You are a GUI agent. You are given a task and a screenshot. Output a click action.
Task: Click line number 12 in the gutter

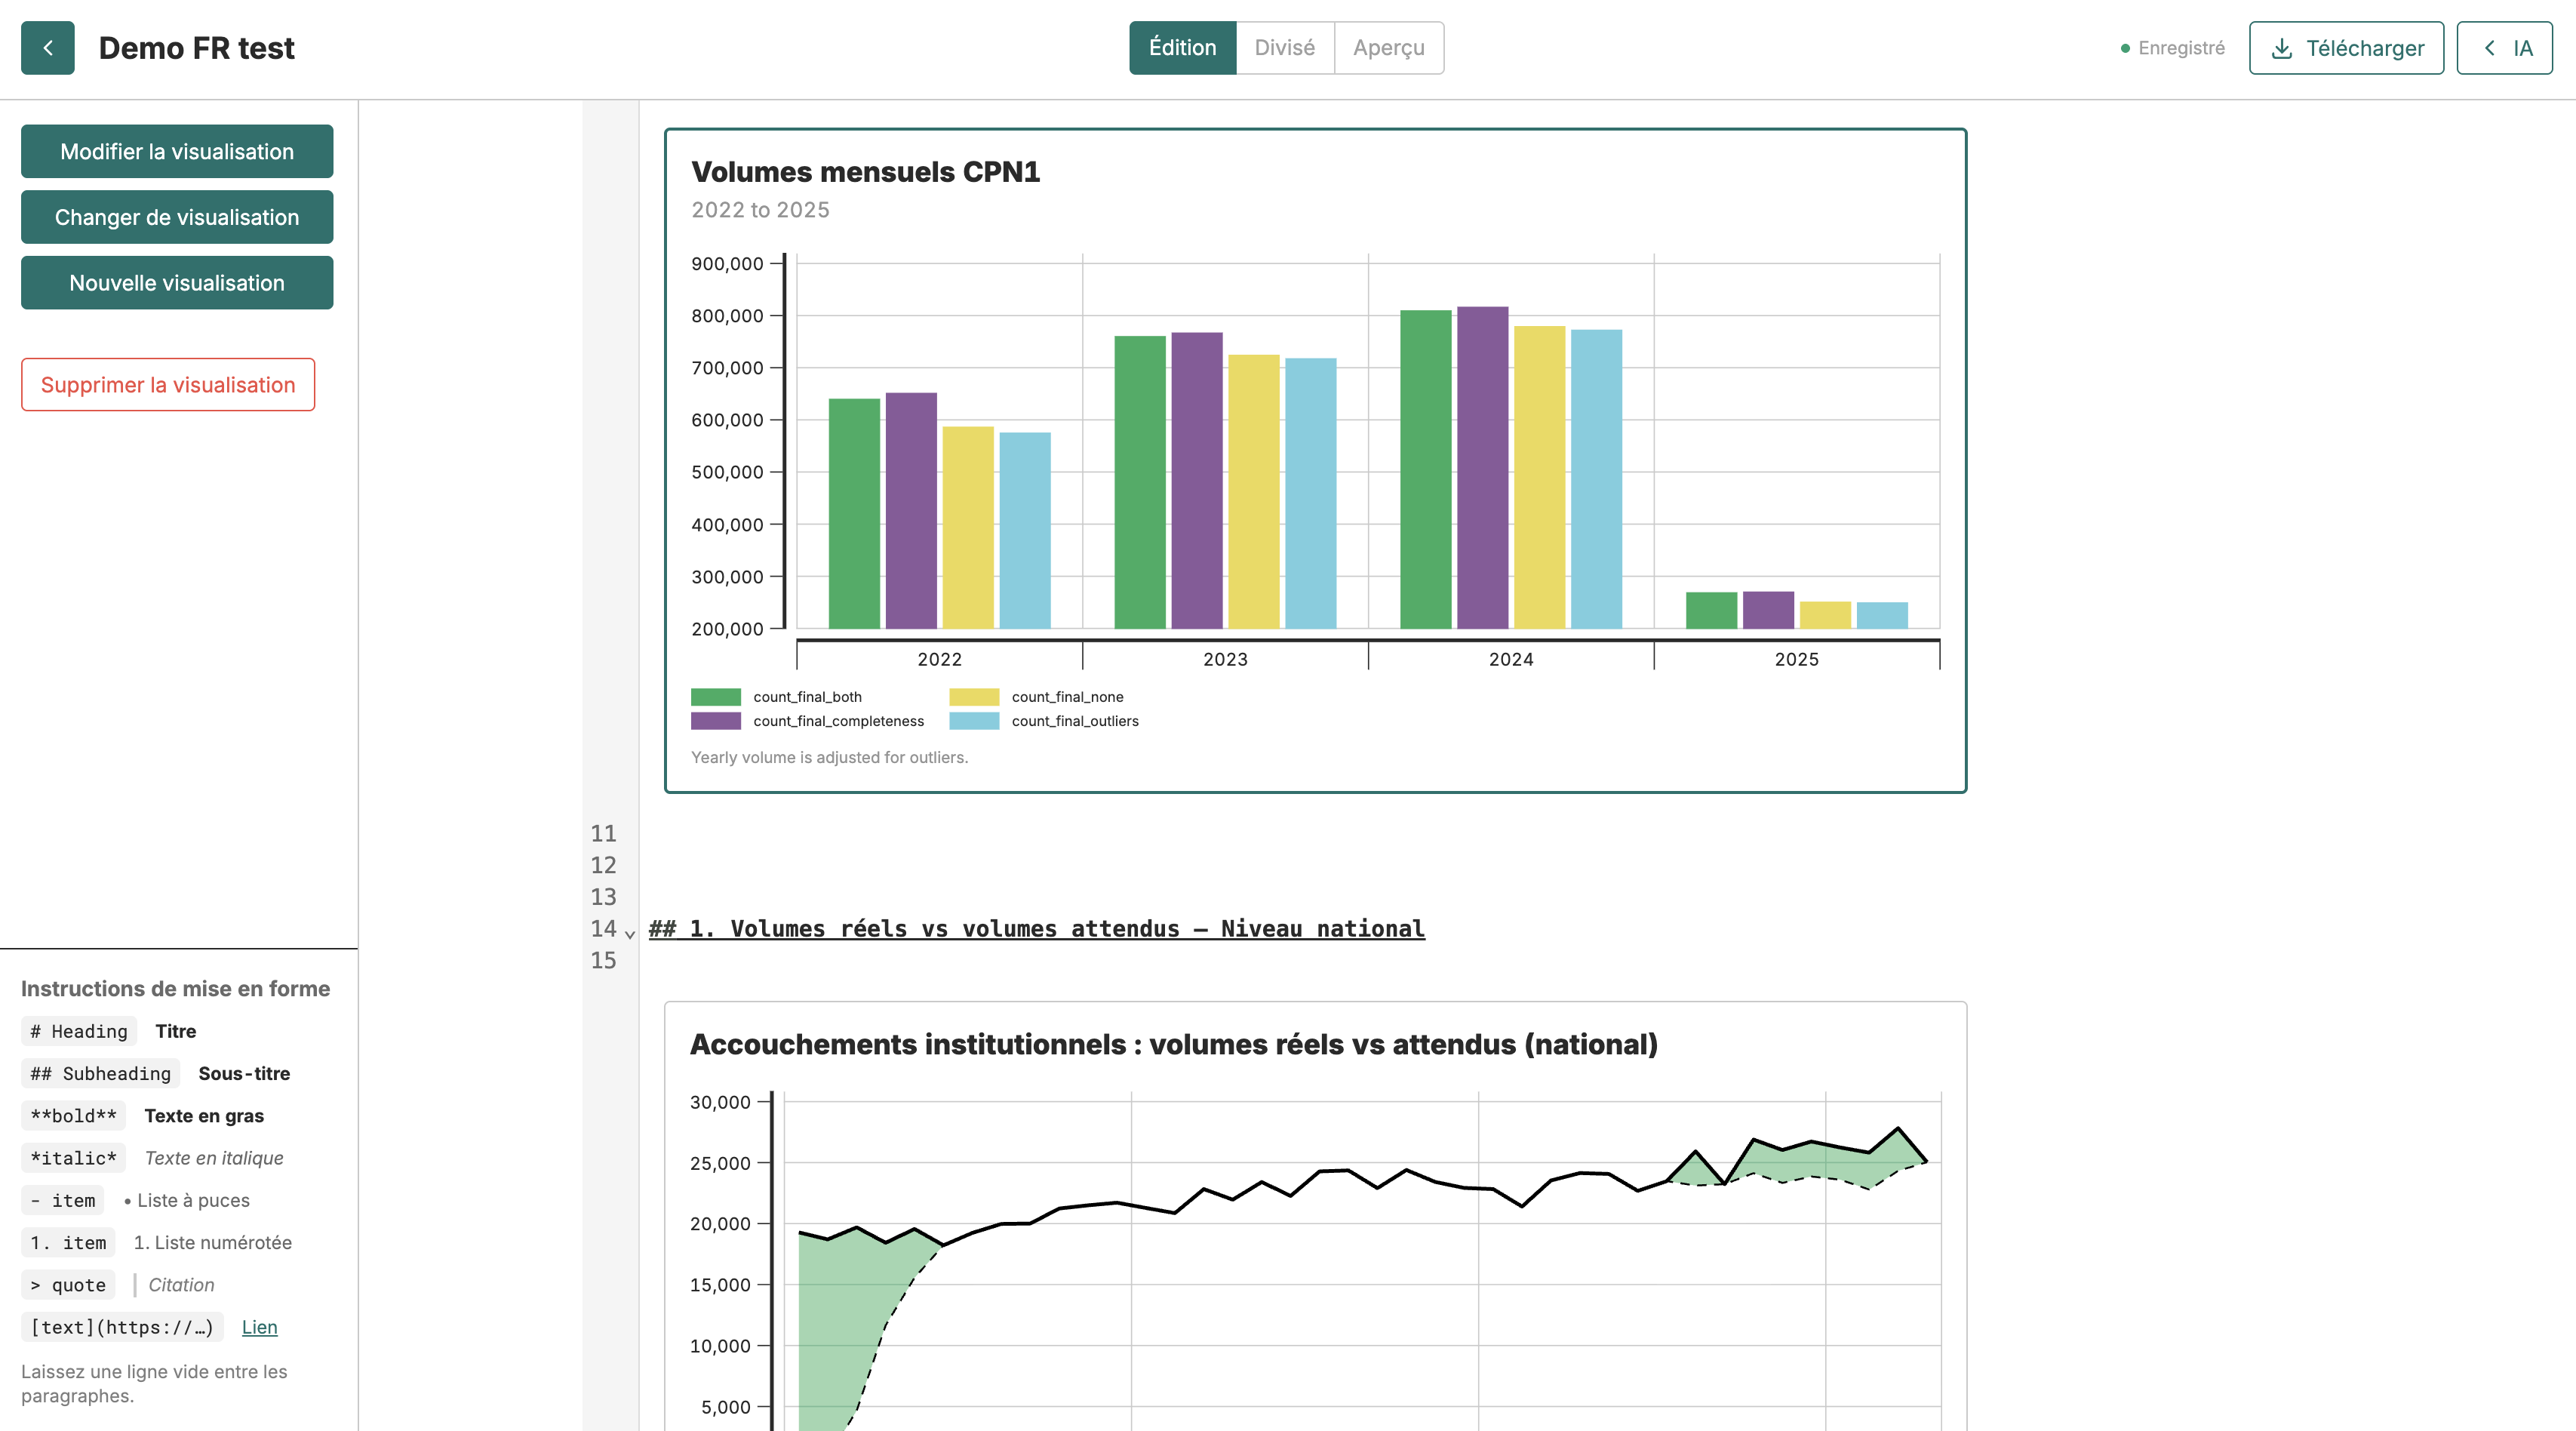pos(603,865)
